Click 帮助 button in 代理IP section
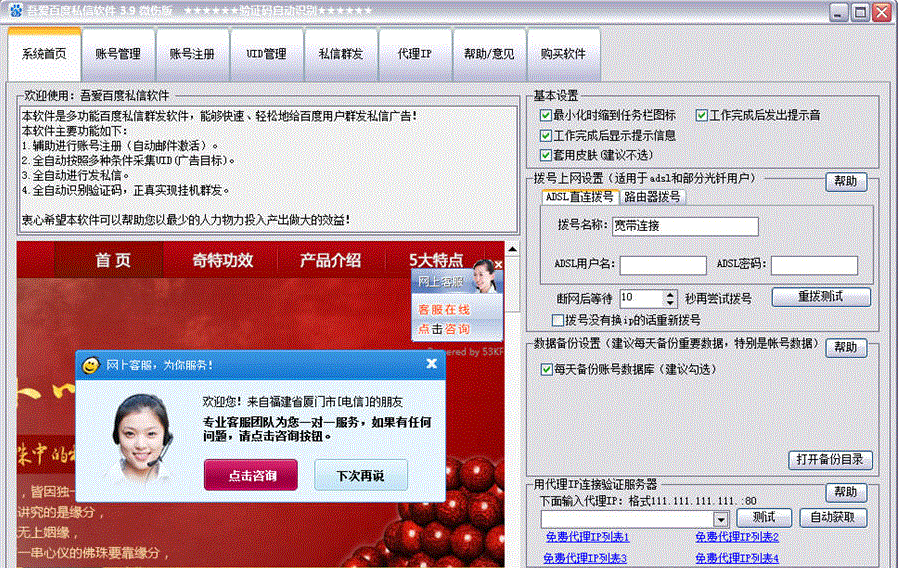This screenshot has height=568, width=901. (846, 492)
